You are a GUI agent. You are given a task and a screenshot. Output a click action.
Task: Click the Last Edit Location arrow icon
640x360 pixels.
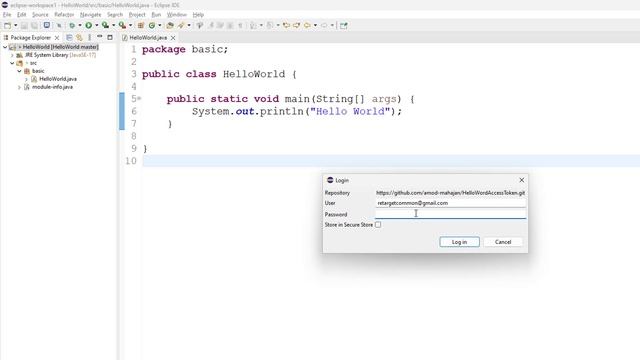286,25
